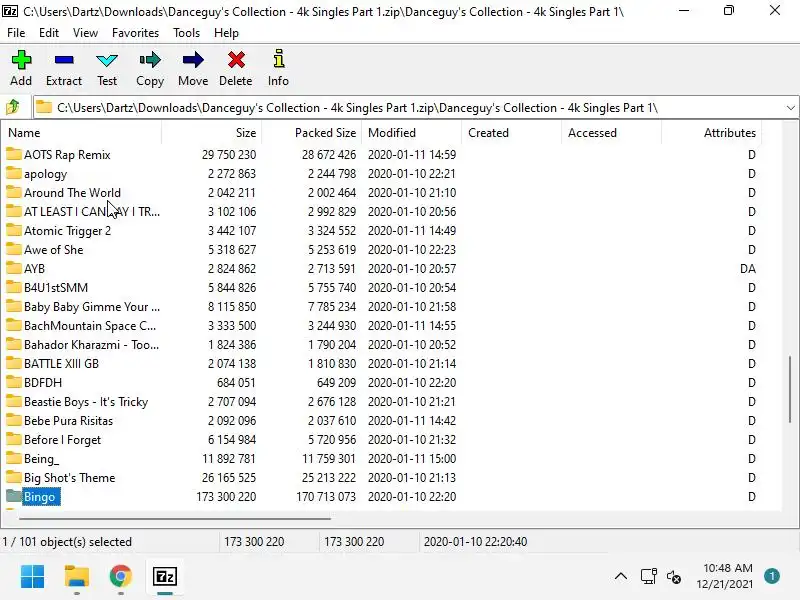Open the View menu

pos(85,33)
